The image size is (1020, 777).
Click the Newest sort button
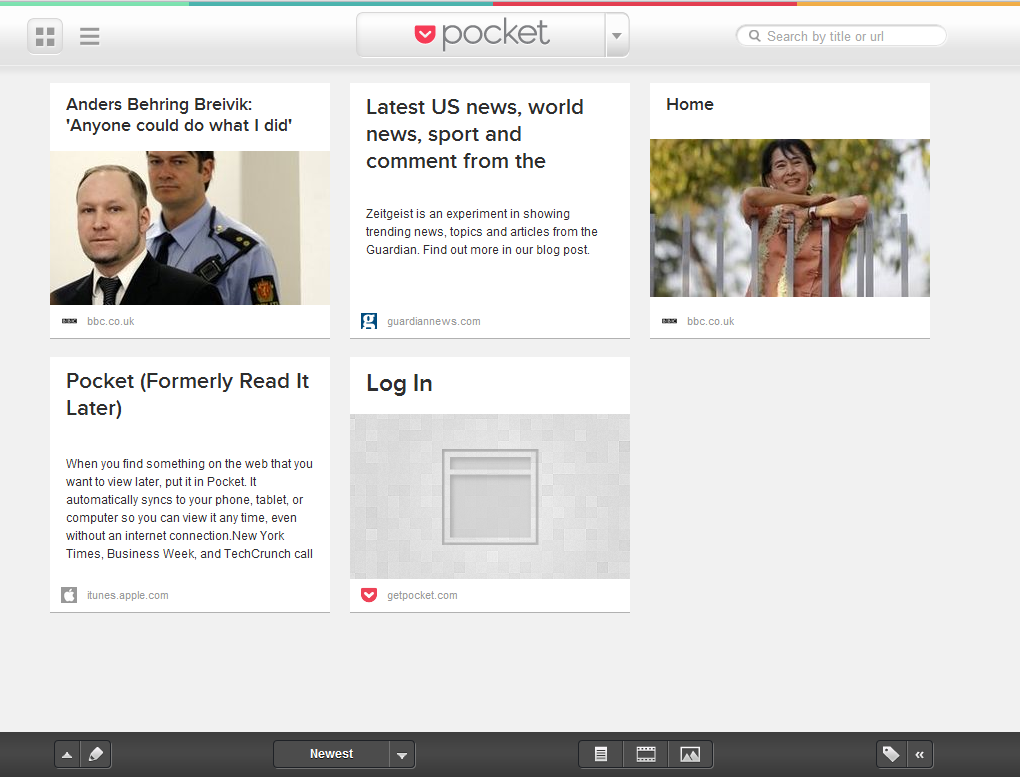(x=331, y=754)
